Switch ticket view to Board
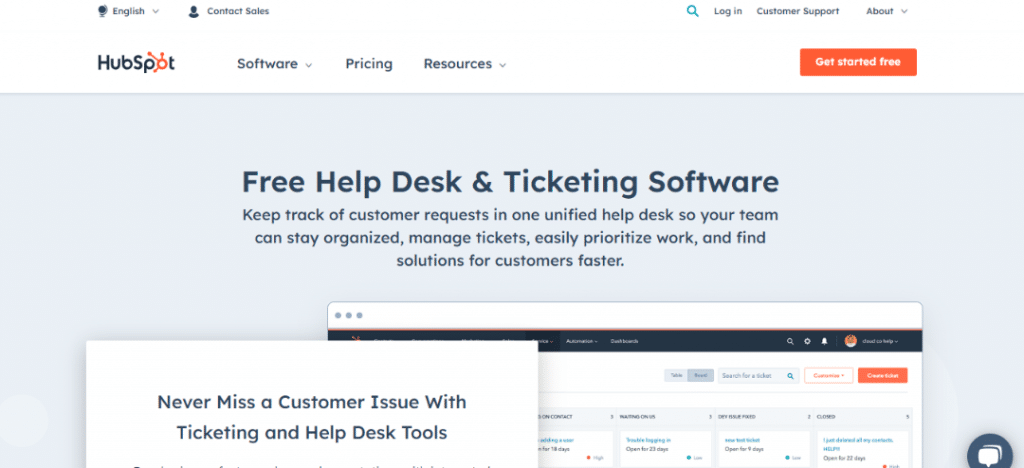 [700, 375]
